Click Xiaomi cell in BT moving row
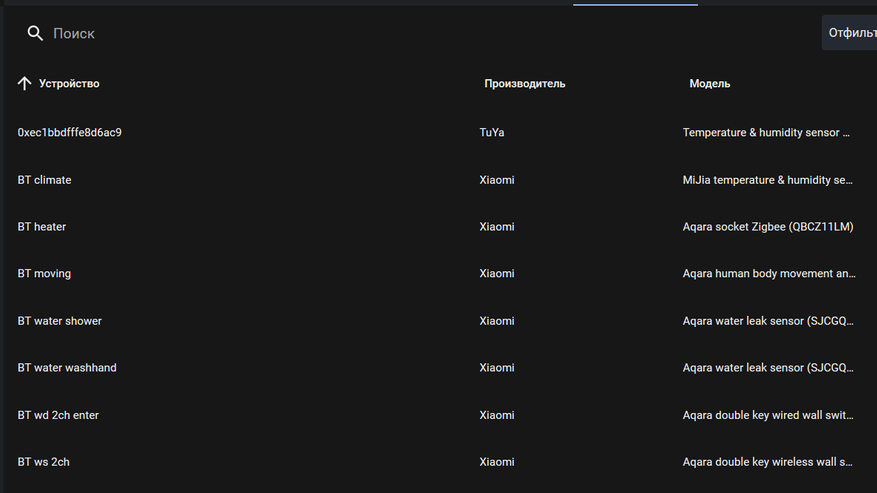 pos(497,274)
